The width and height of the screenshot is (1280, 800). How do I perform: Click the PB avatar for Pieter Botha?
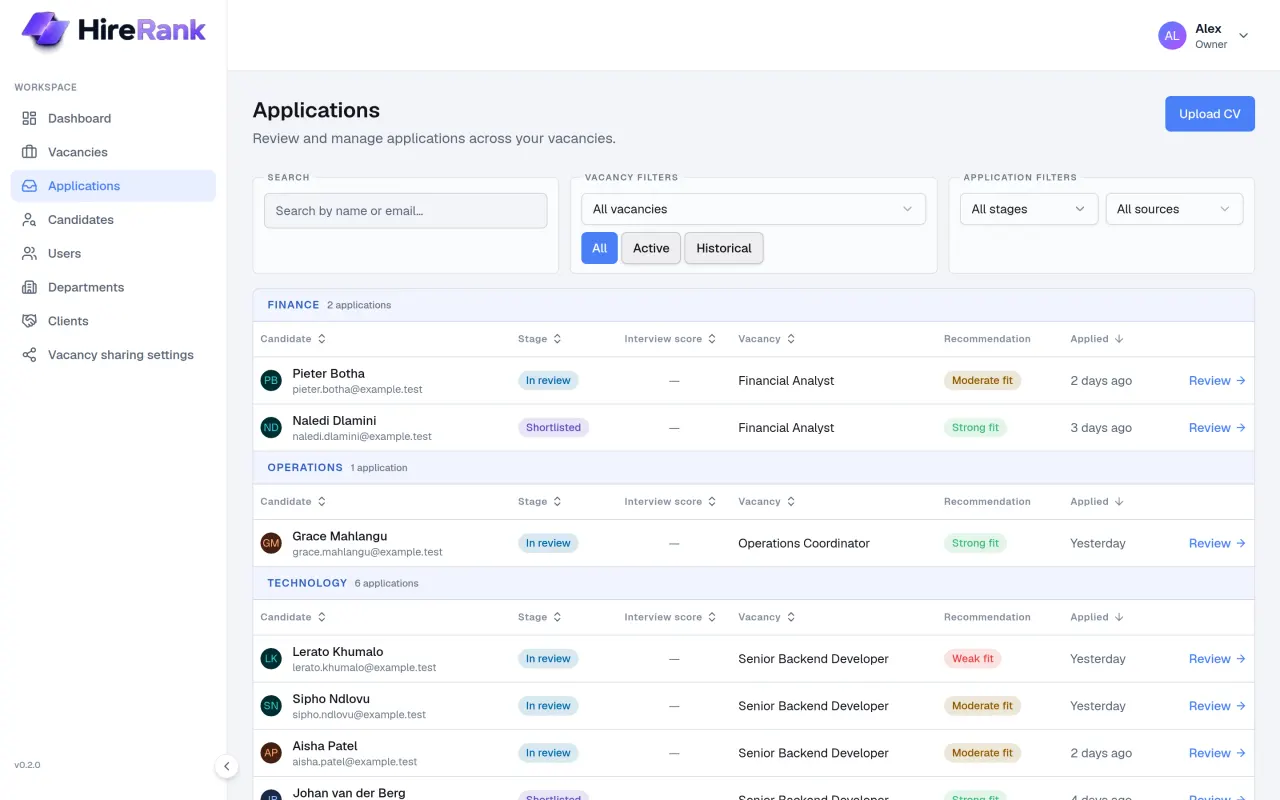point(271,381)
